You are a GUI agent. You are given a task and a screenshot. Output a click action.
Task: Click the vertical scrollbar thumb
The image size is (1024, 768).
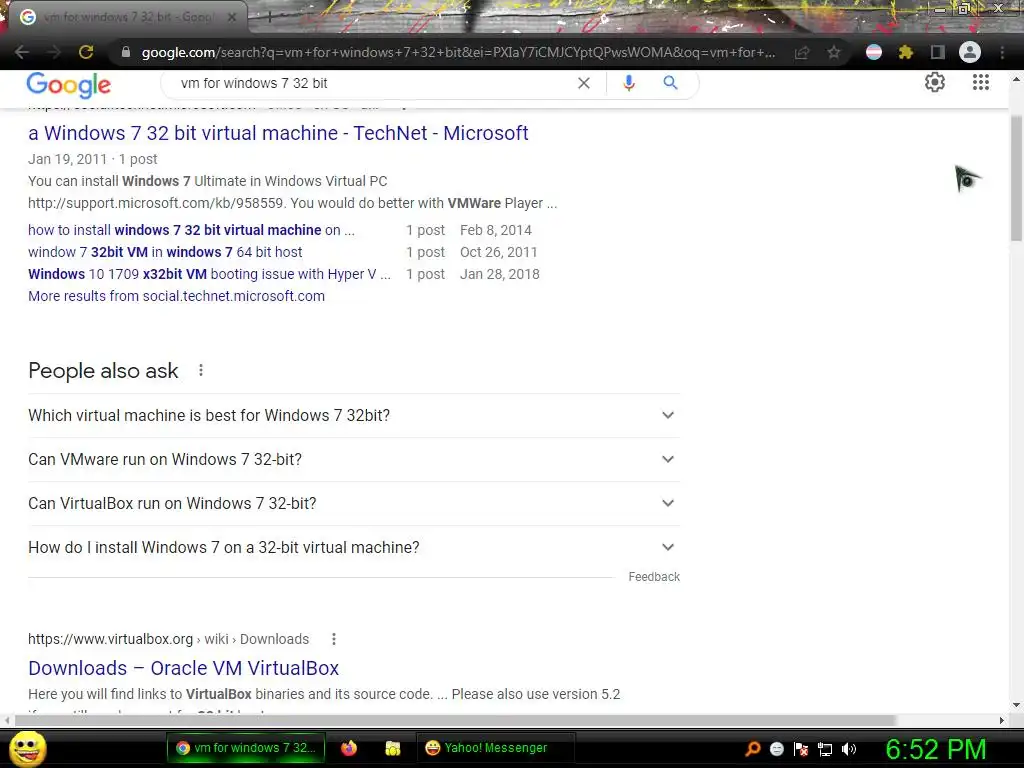[x=1016, y=178]
